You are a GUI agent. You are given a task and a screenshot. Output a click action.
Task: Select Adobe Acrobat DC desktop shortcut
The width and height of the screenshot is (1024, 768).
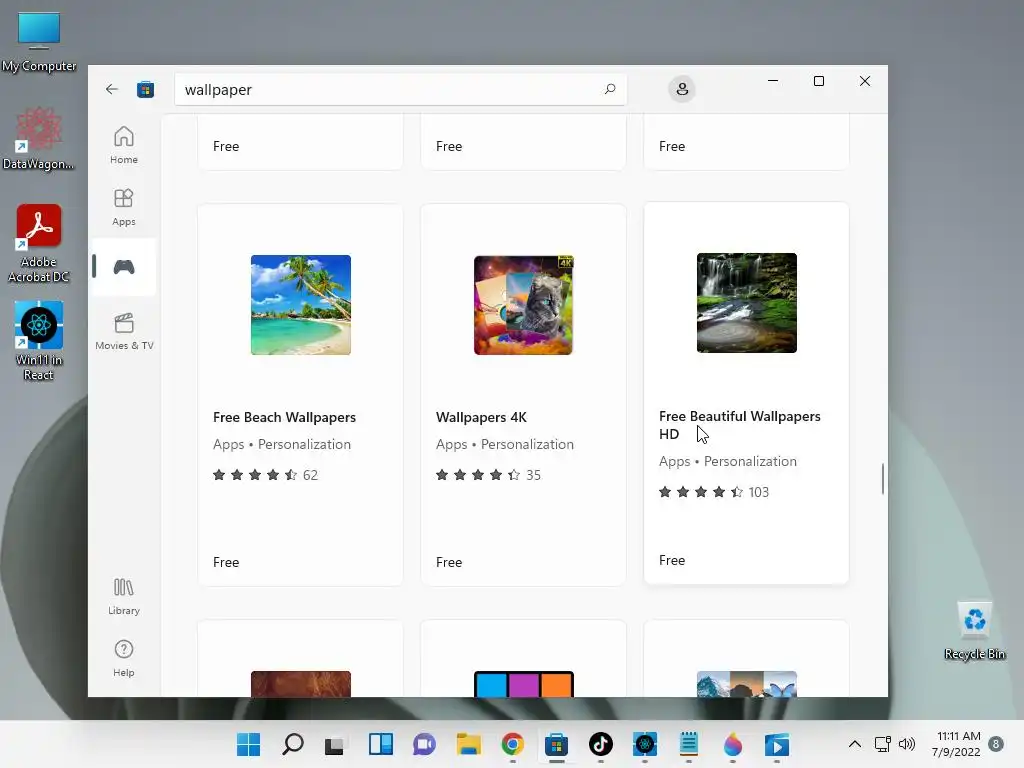coord(39,244)
